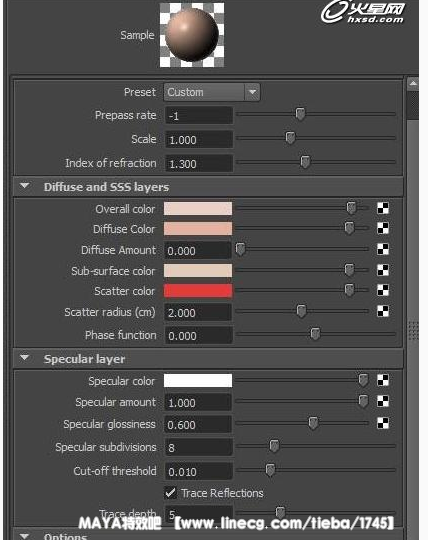Click the red Scatter color swatch
This screenshot has width=428, height=540.
[x=198, y=291]
